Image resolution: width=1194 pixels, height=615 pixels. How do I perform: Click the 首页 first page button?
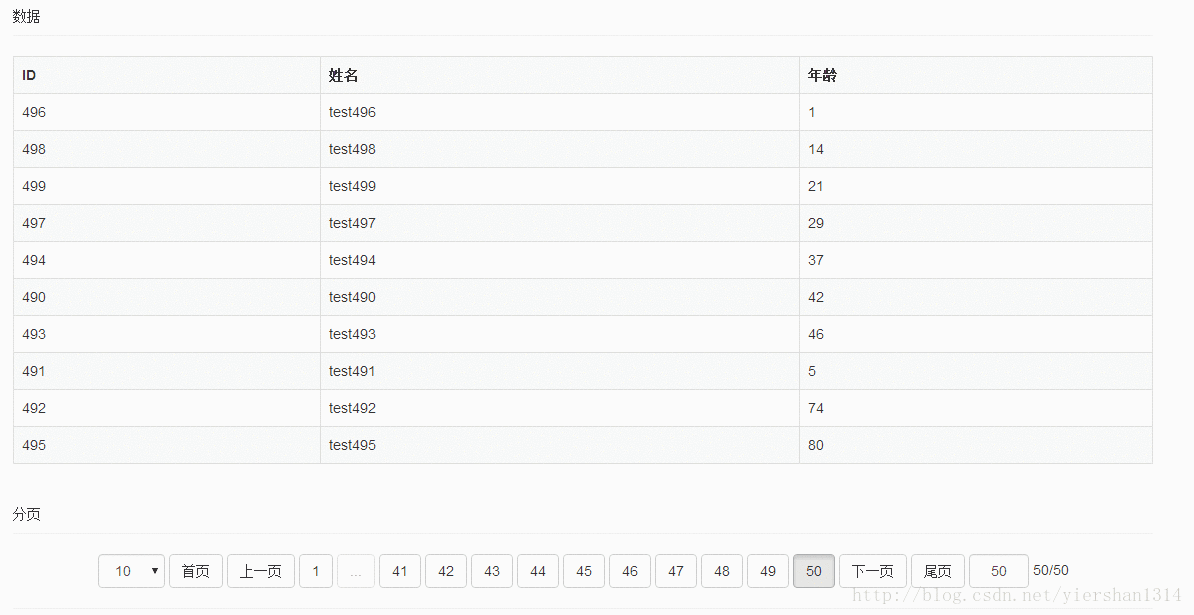click(x=195, y=571)
